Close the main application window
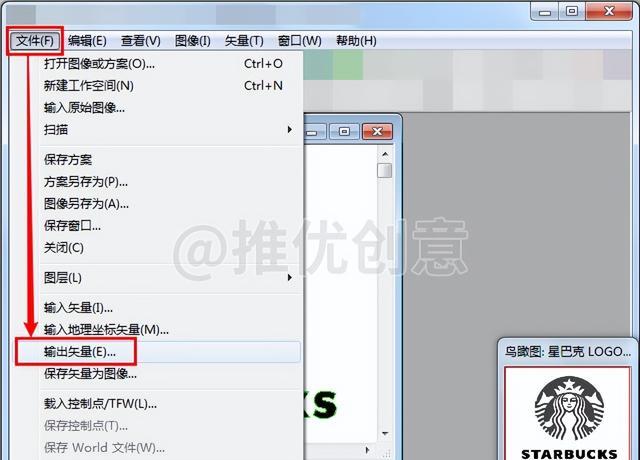The width and height of the screenshot is (640, 460). 609,11
